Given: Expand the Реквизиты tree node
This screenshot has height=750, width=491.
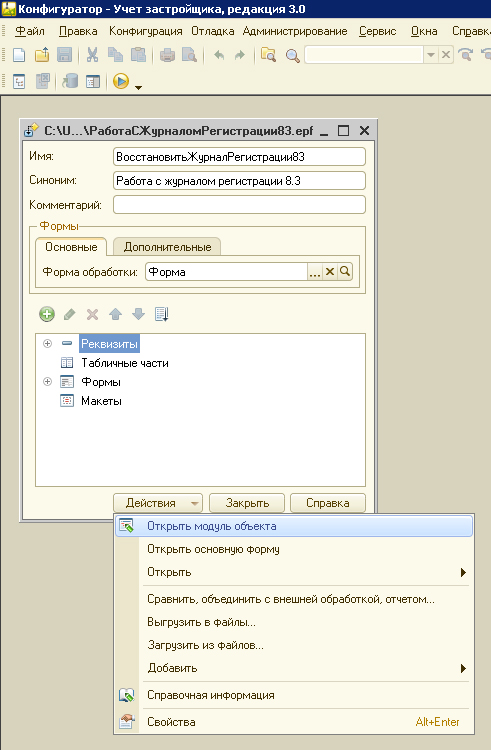Looking at the screenshot, I should click(47, 343).
